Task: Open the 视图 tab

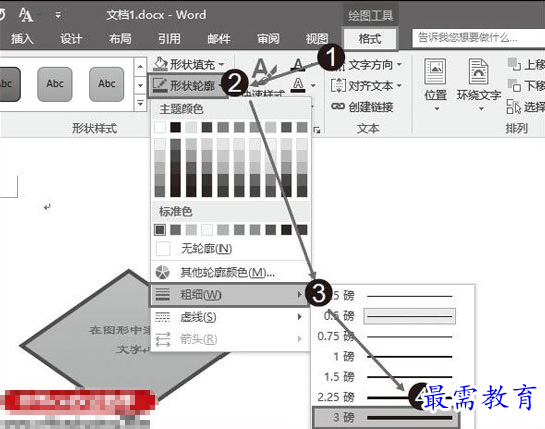Action: [x=317, y=38]
